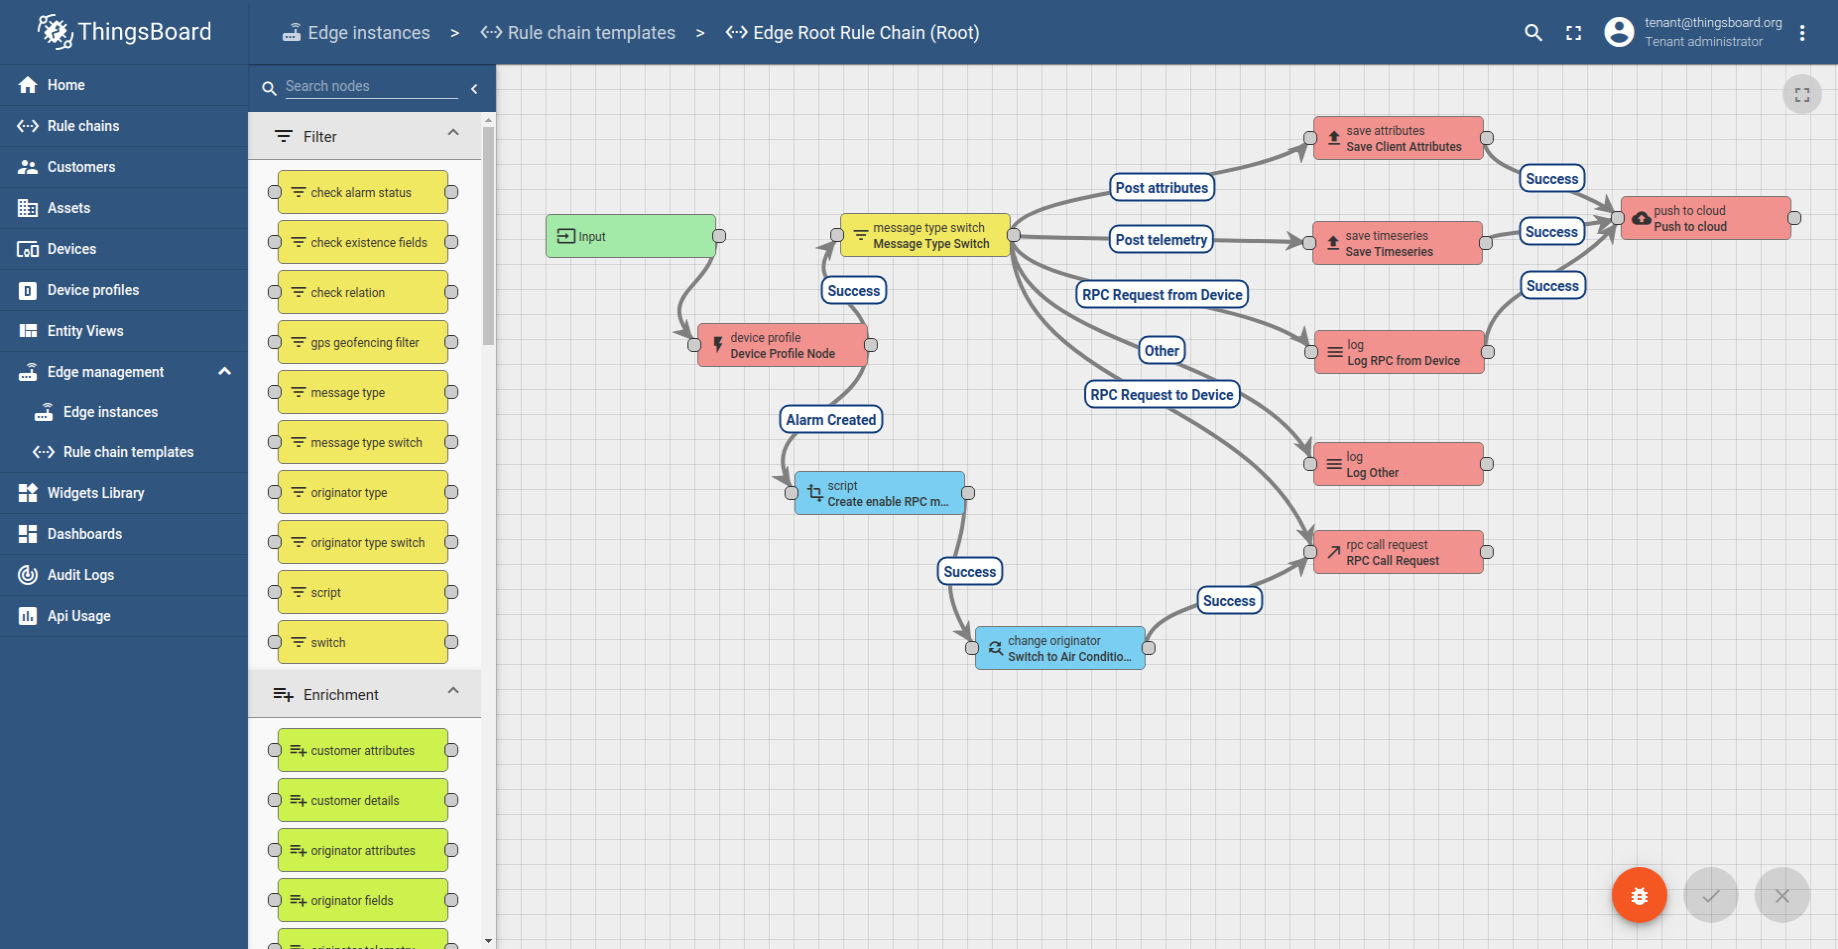Apply changes with the checkmark button
The width and height of the screenshot is (1838, 949).
point(1711,895)
